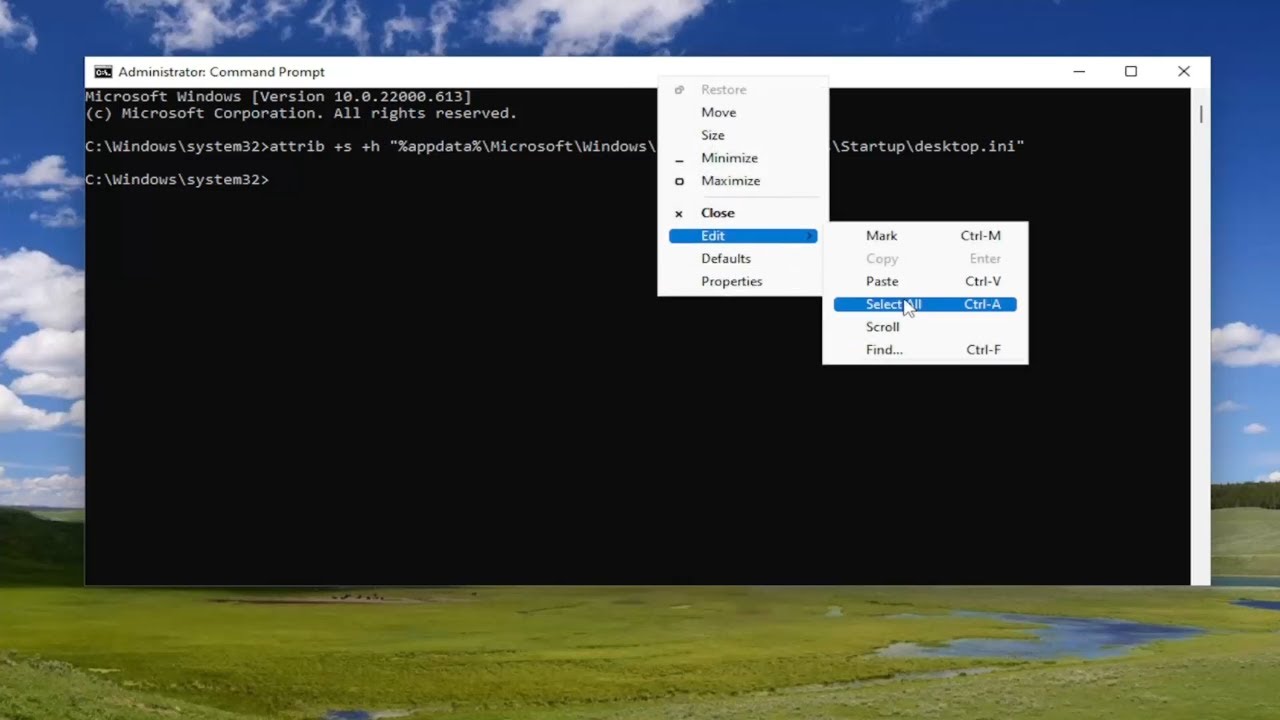Choose Restore in the system menu
Screen dimensions: 1280x720
coord(743,90)
